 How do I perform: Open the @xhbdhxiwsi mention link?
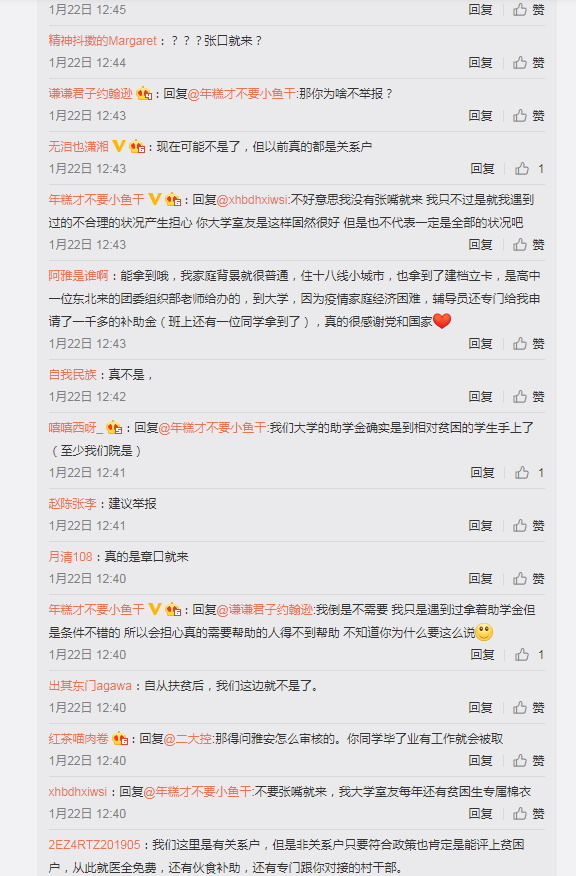tap(252, 199)
